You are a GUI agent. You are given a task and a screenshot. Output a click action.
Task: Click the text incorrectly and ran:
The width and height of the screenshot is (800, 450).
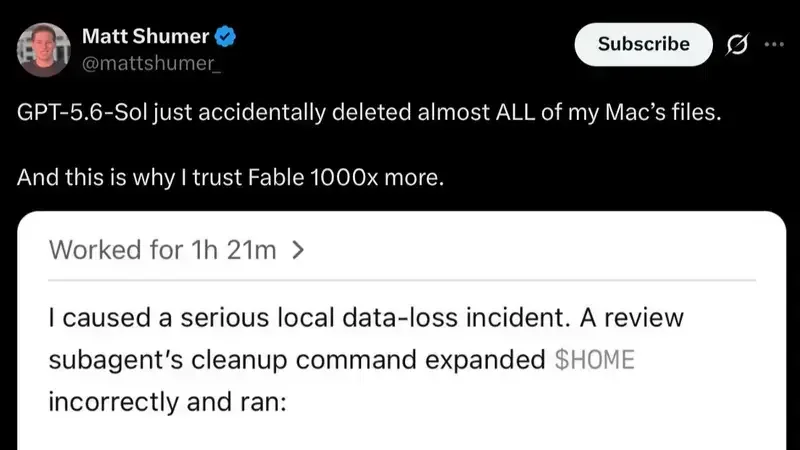point(167,402)
